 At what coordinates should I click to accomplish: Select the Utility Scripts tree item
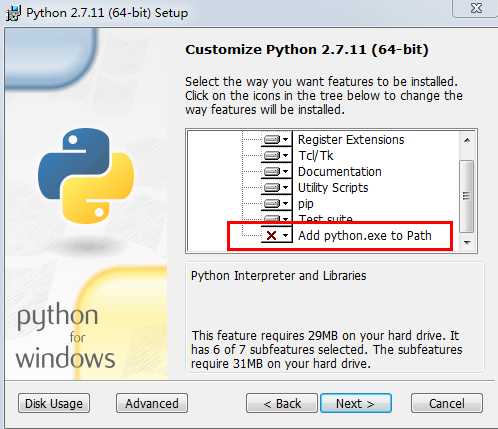pyautogui.click(x=333, y=188)
